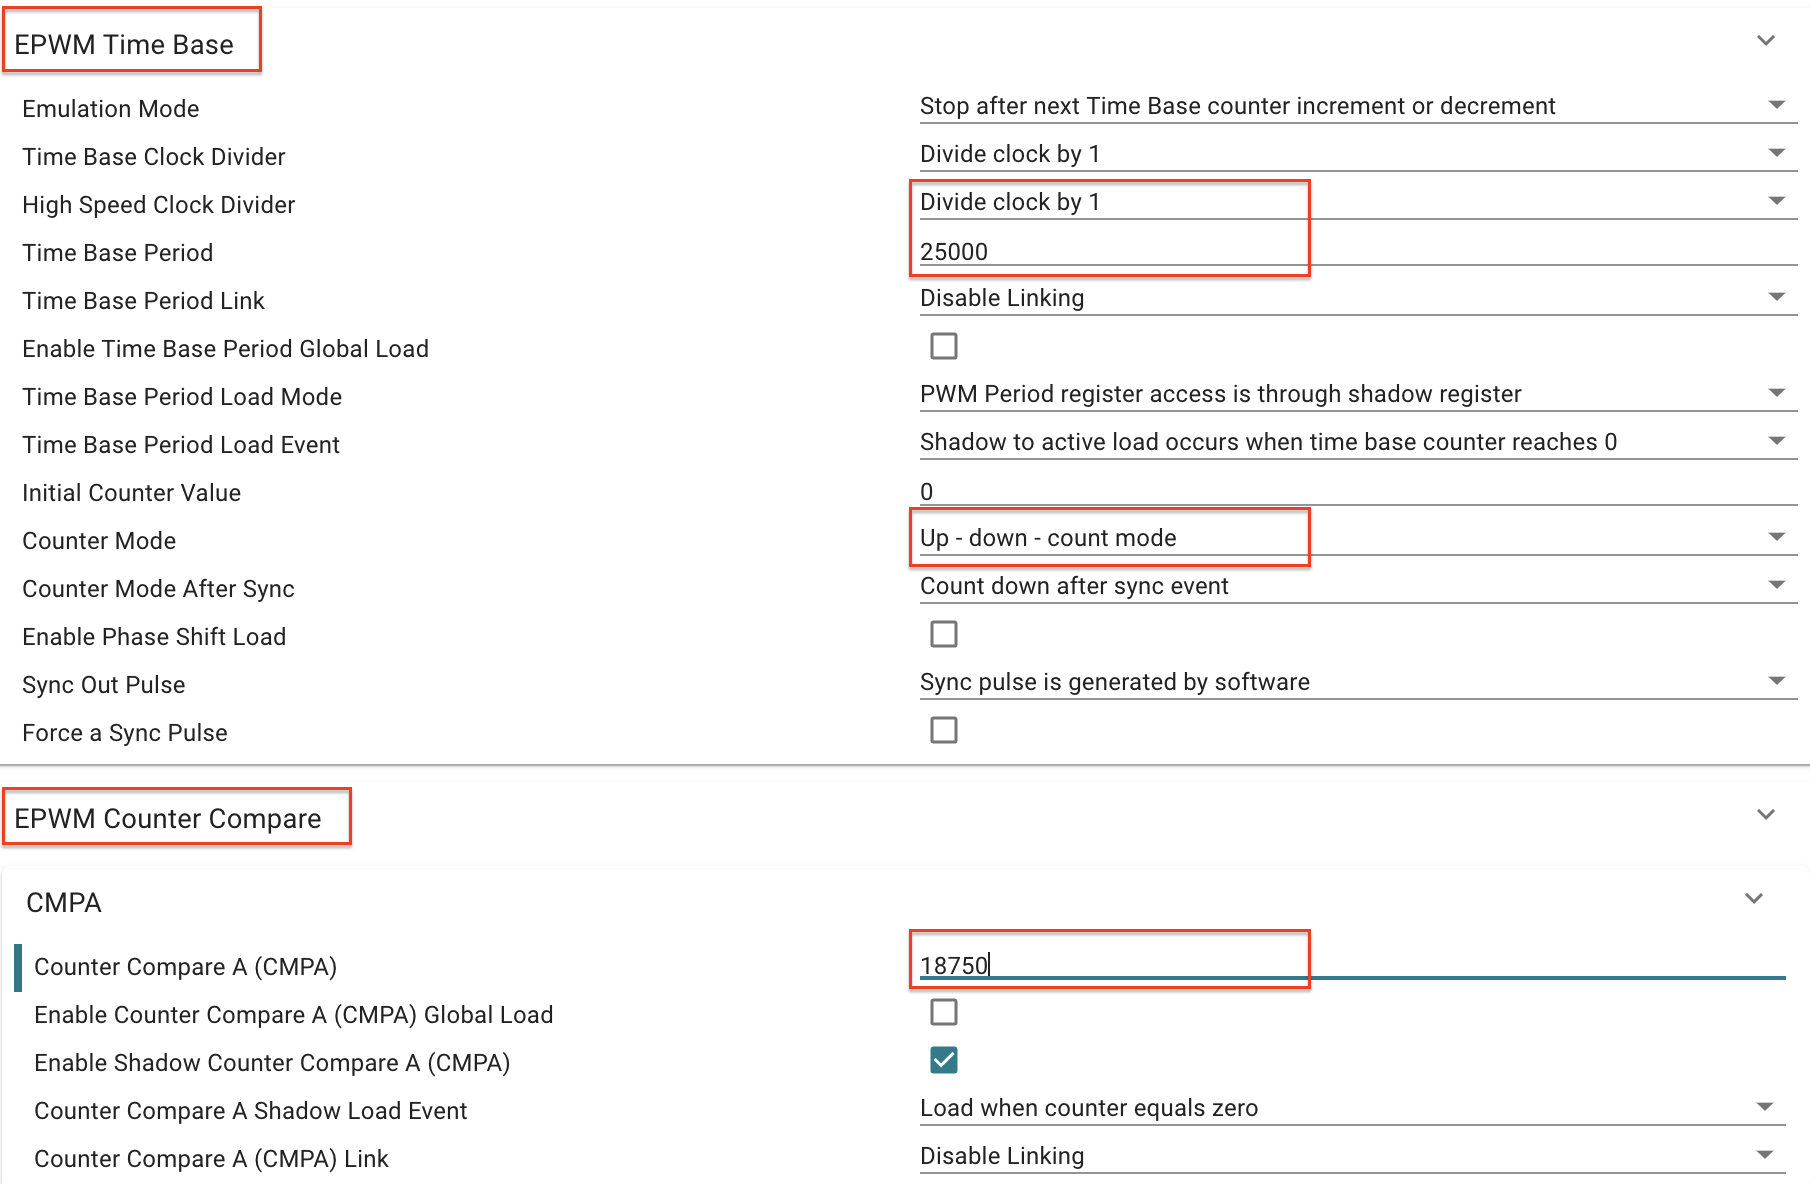This screenshot has height=1184, width=1810.
Task: Open the Counter Mode dropdown
Action: coord(1356,538)
